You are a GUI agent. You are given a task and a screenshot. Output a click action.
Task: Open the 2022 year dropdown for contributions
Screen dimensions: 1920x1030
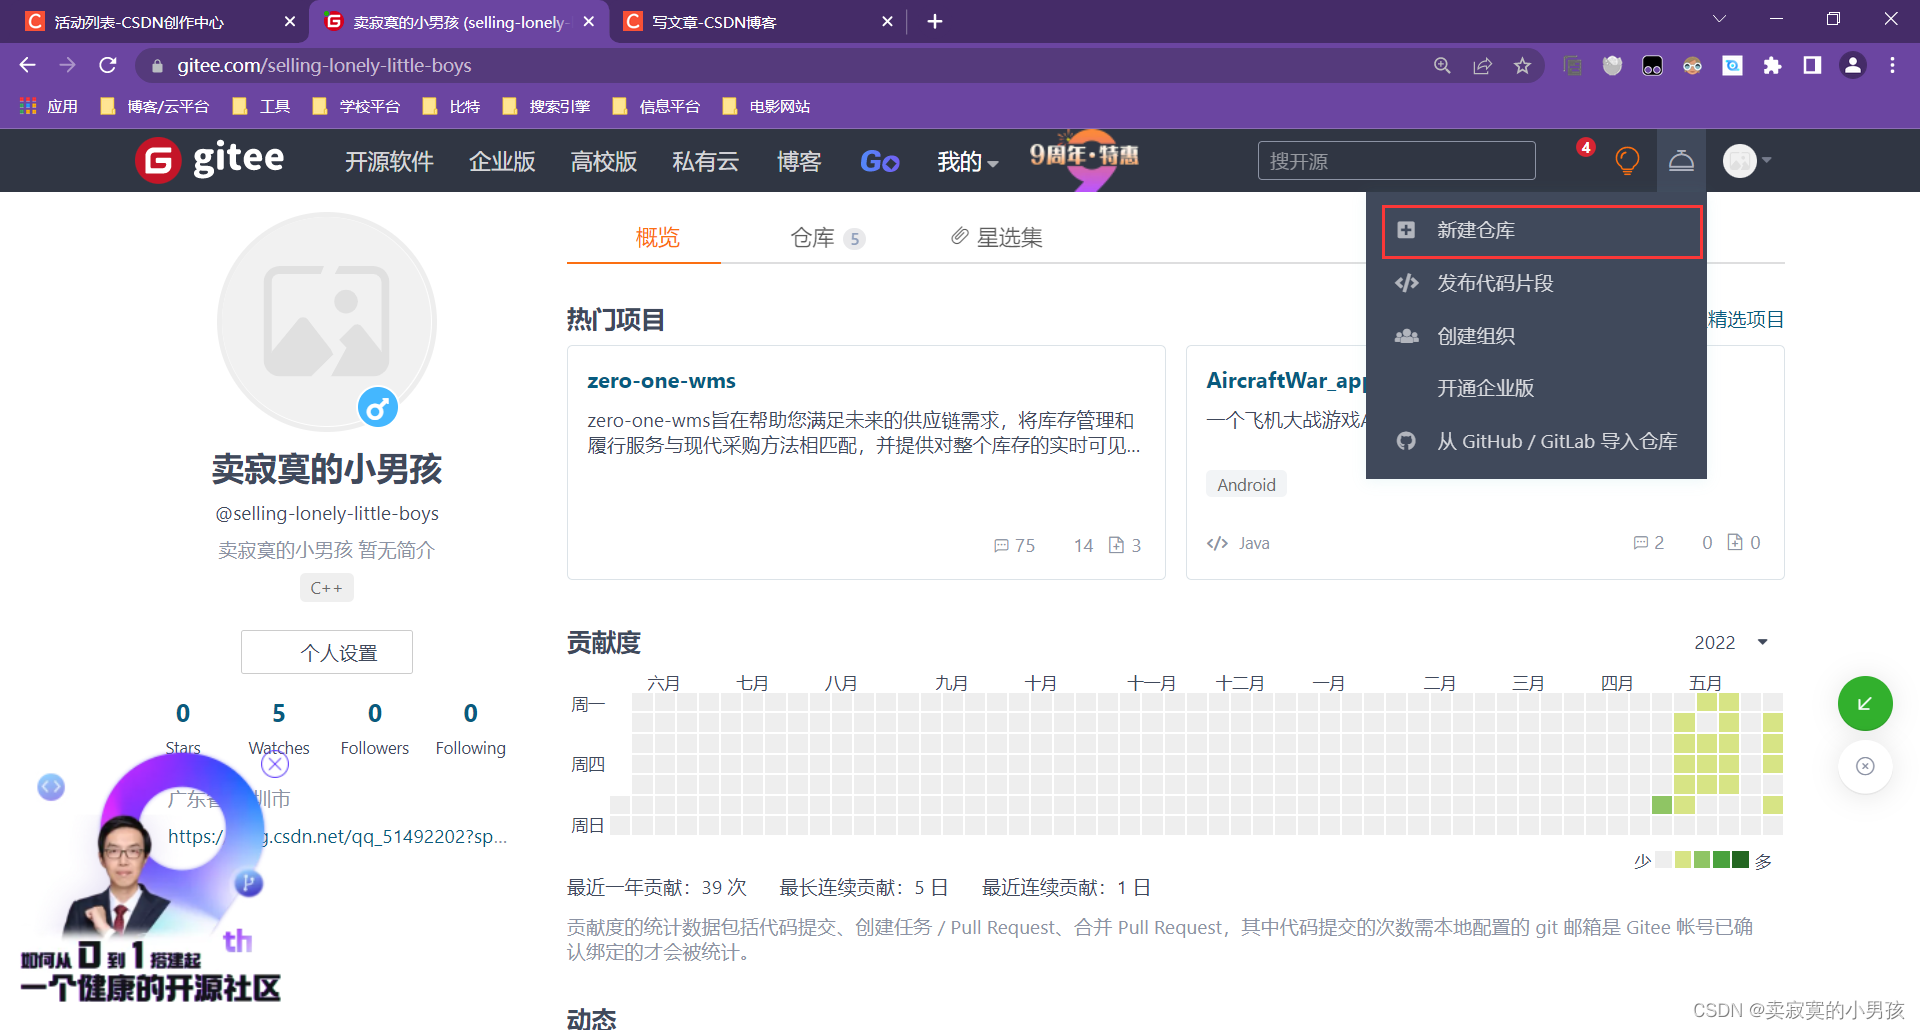1731,642
